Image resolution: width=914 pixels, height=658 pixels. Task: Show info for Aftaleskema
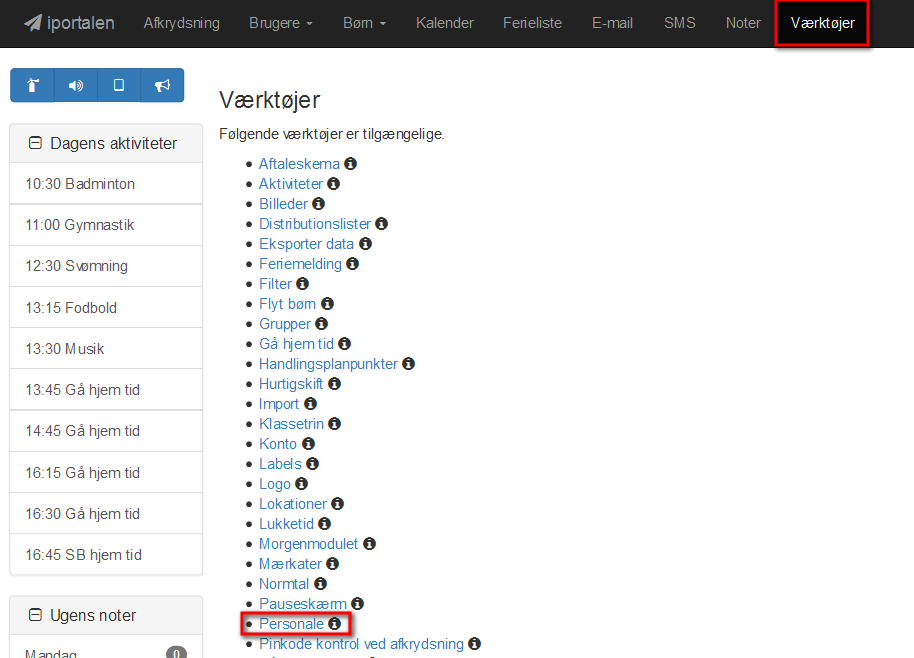pyautogui.click(x=350, y=164)
